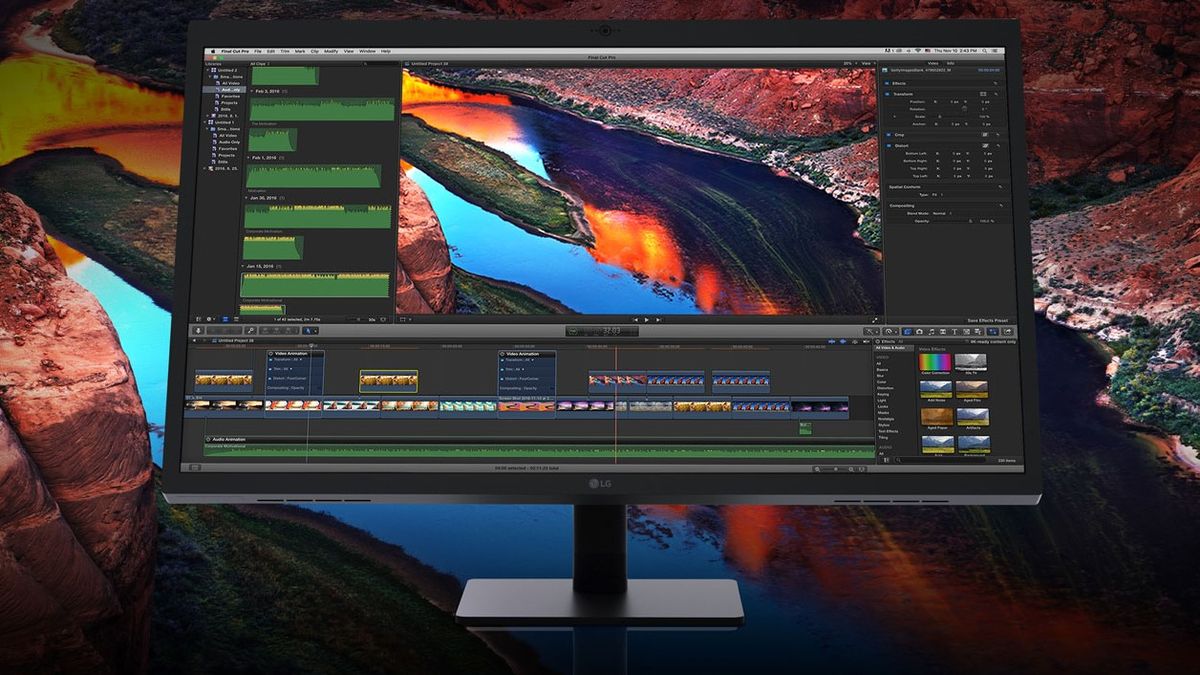The height and width of the screenshot is (675, 1200).
Task: Open the Generators browser icon
Action: coord(966,331)
